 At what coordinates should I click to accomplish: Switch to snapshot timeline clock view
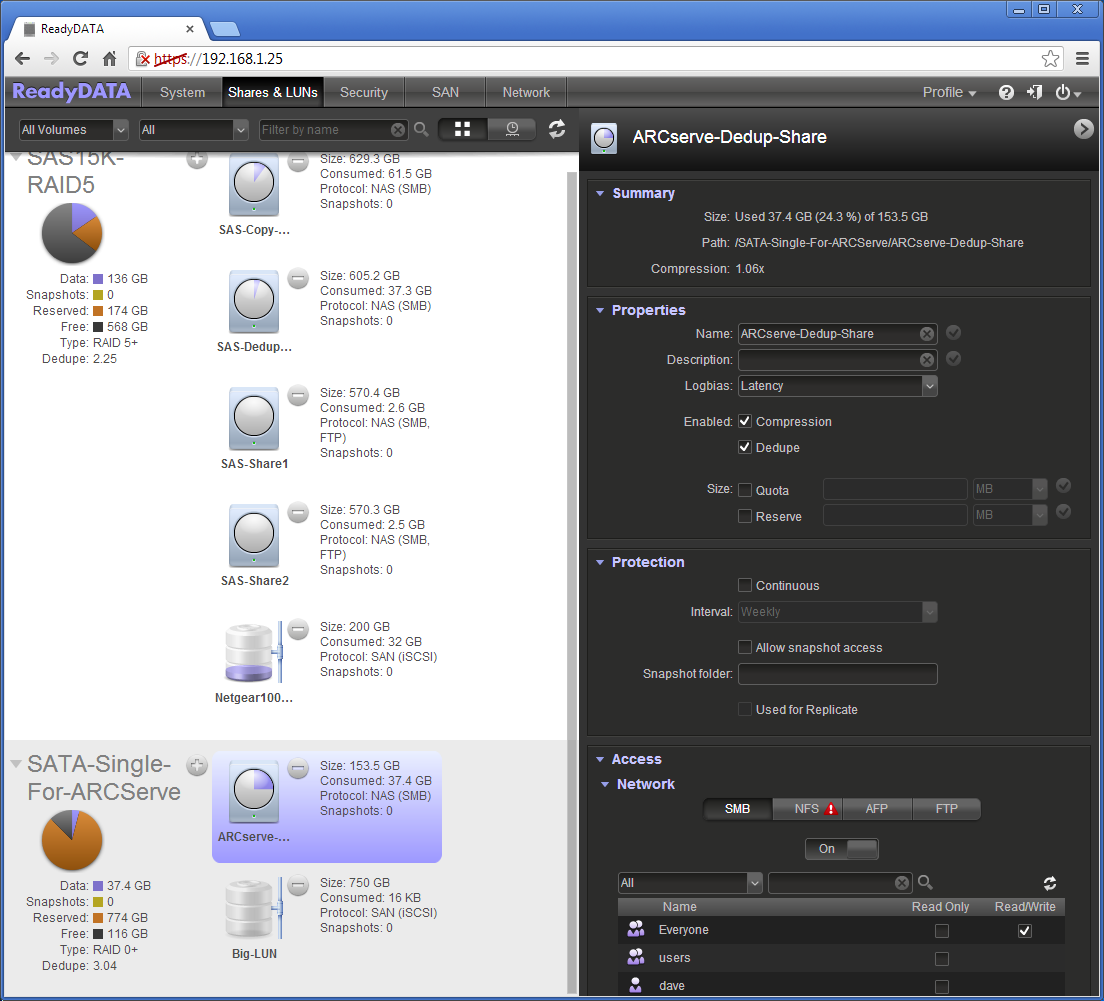(512, 129)
